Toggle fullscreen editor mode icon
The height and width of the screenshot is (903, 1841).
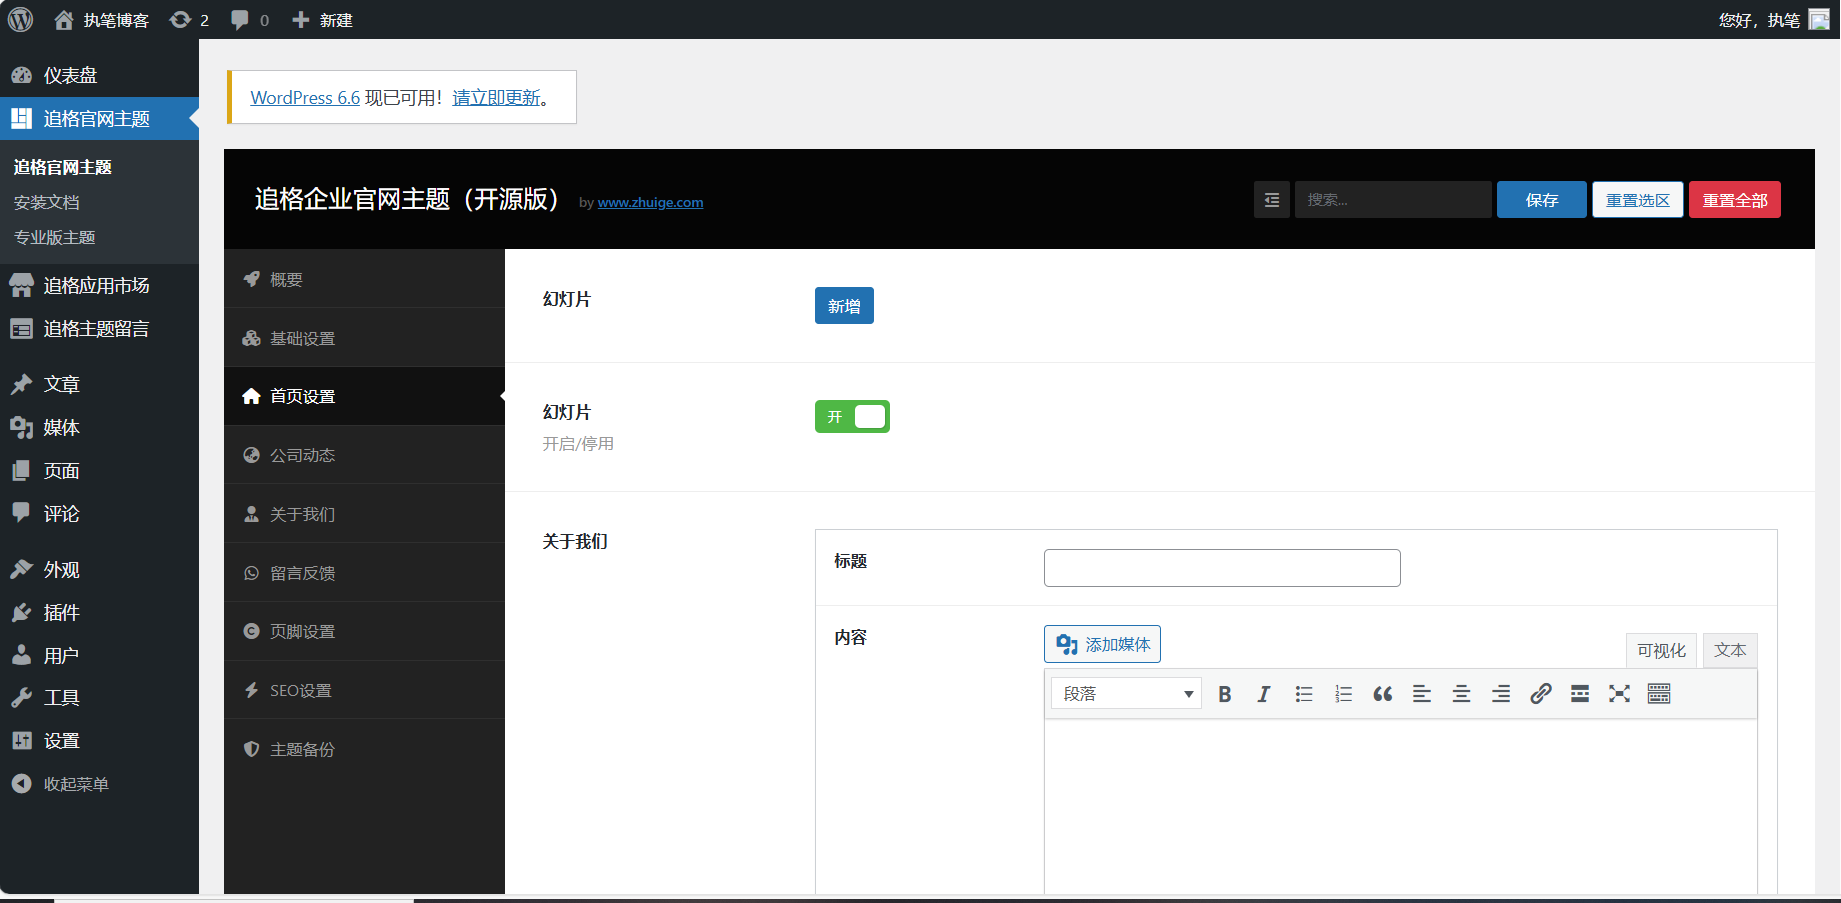point(1619,694)
